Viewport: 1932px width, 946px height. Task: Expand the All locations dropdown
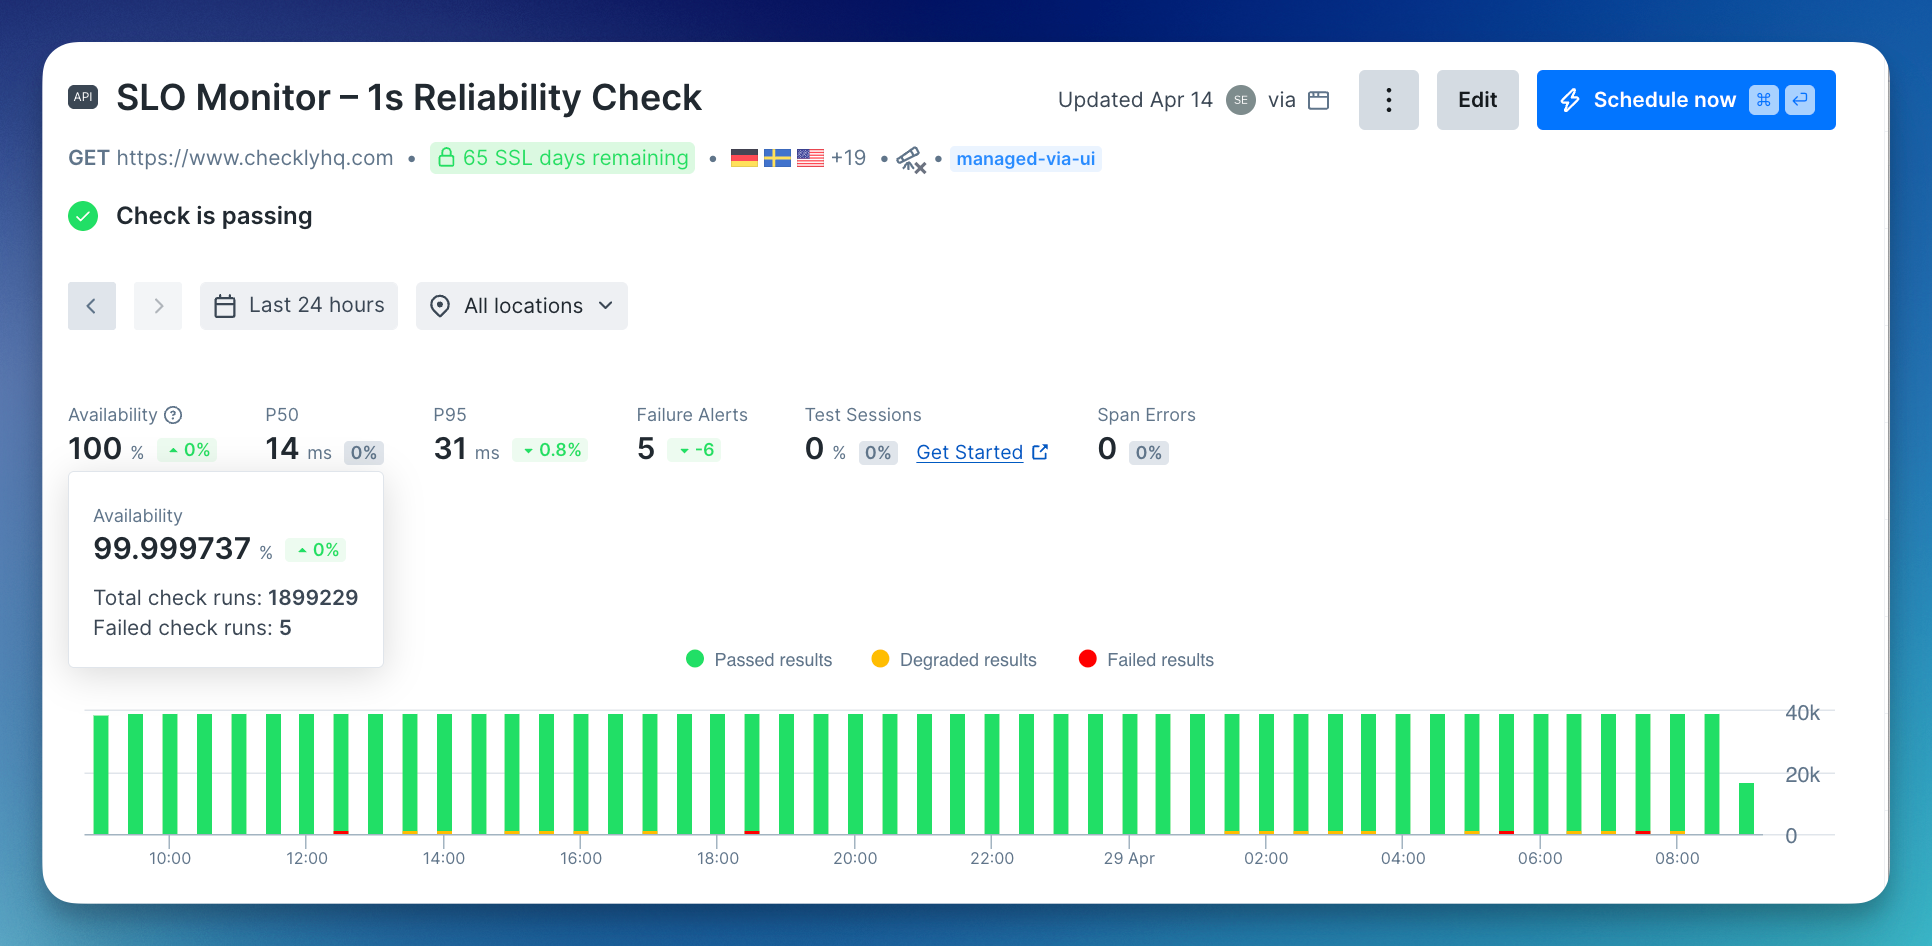(x=522, y=306)
